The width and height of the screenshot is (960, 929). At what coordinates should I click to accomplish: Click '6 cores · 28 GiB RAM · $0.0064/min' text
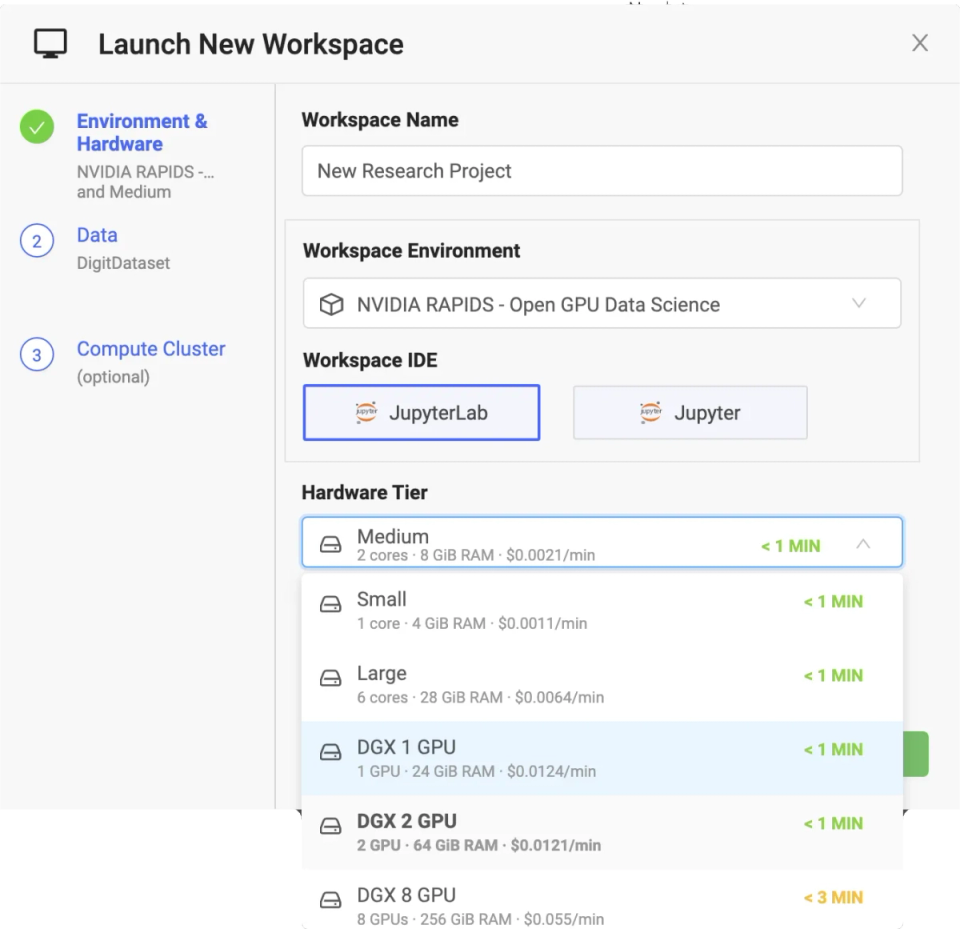(x=481, y=698)
